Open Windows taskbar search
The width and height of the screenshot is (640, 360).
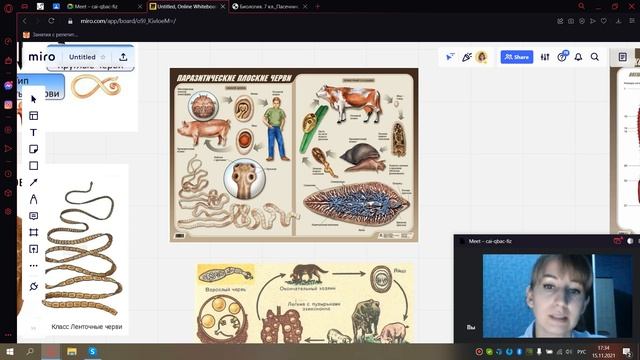pyautogui.click(x=30, y=351)
